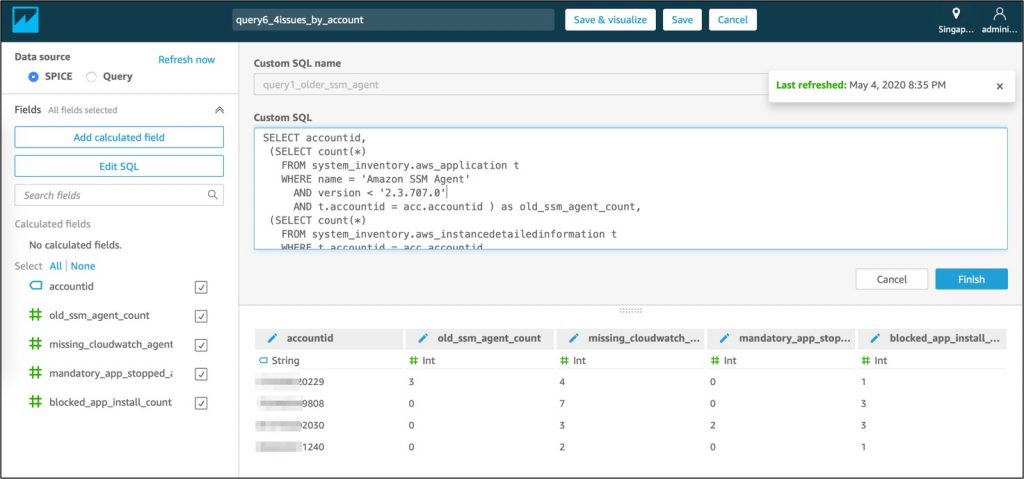Close the Last refreshed notification
This screenshot has width=1024, height=479.
(999, 86)
